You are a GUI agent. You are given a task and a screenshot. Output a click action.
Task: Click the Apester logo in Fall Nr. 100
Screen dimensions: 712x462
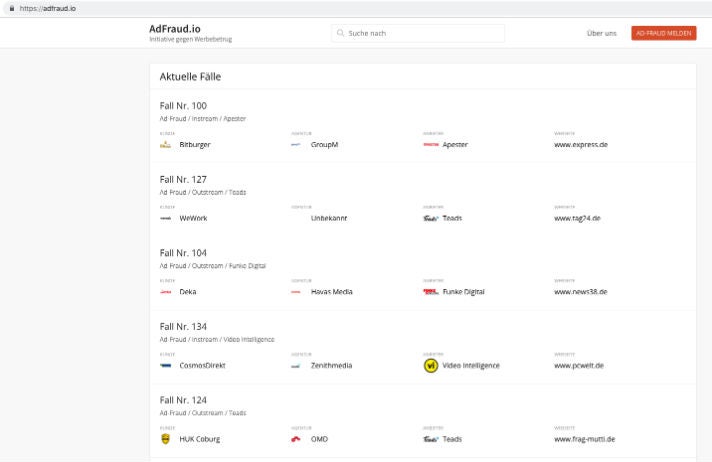(430, 144)
